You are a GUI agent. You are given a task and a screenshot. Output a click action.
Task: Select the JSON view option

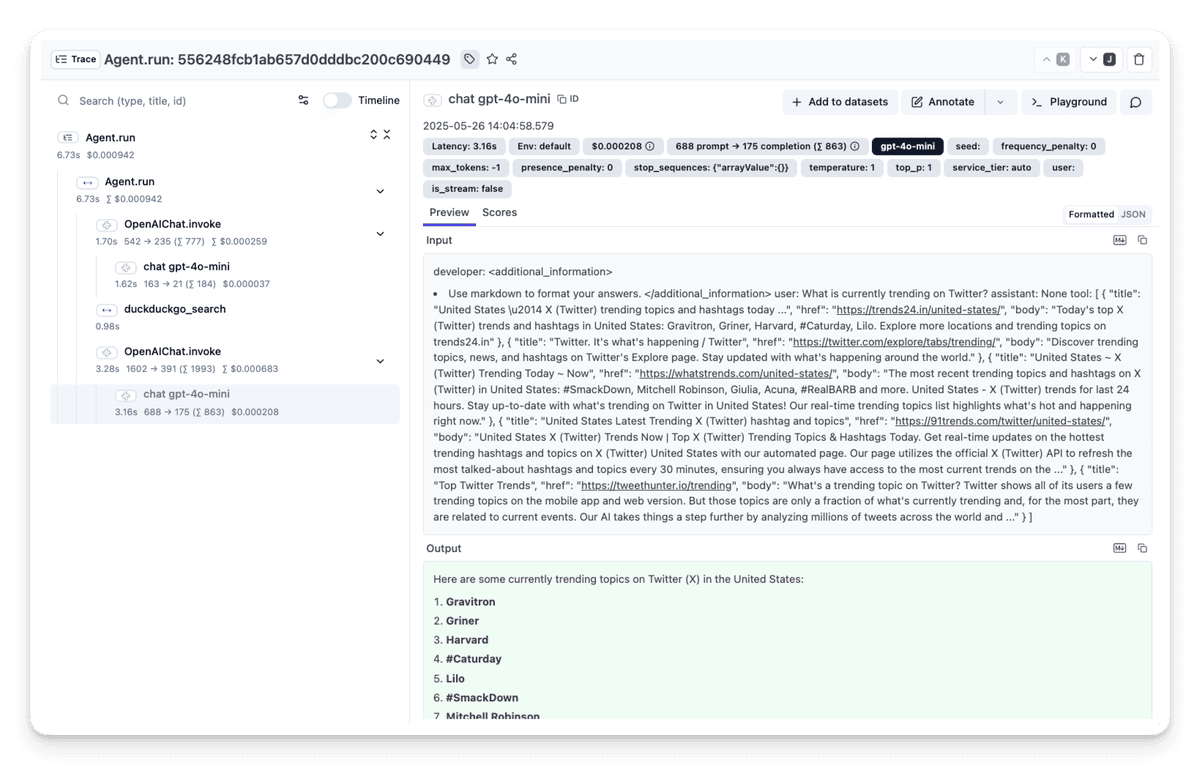click(x=1132, y=214)
